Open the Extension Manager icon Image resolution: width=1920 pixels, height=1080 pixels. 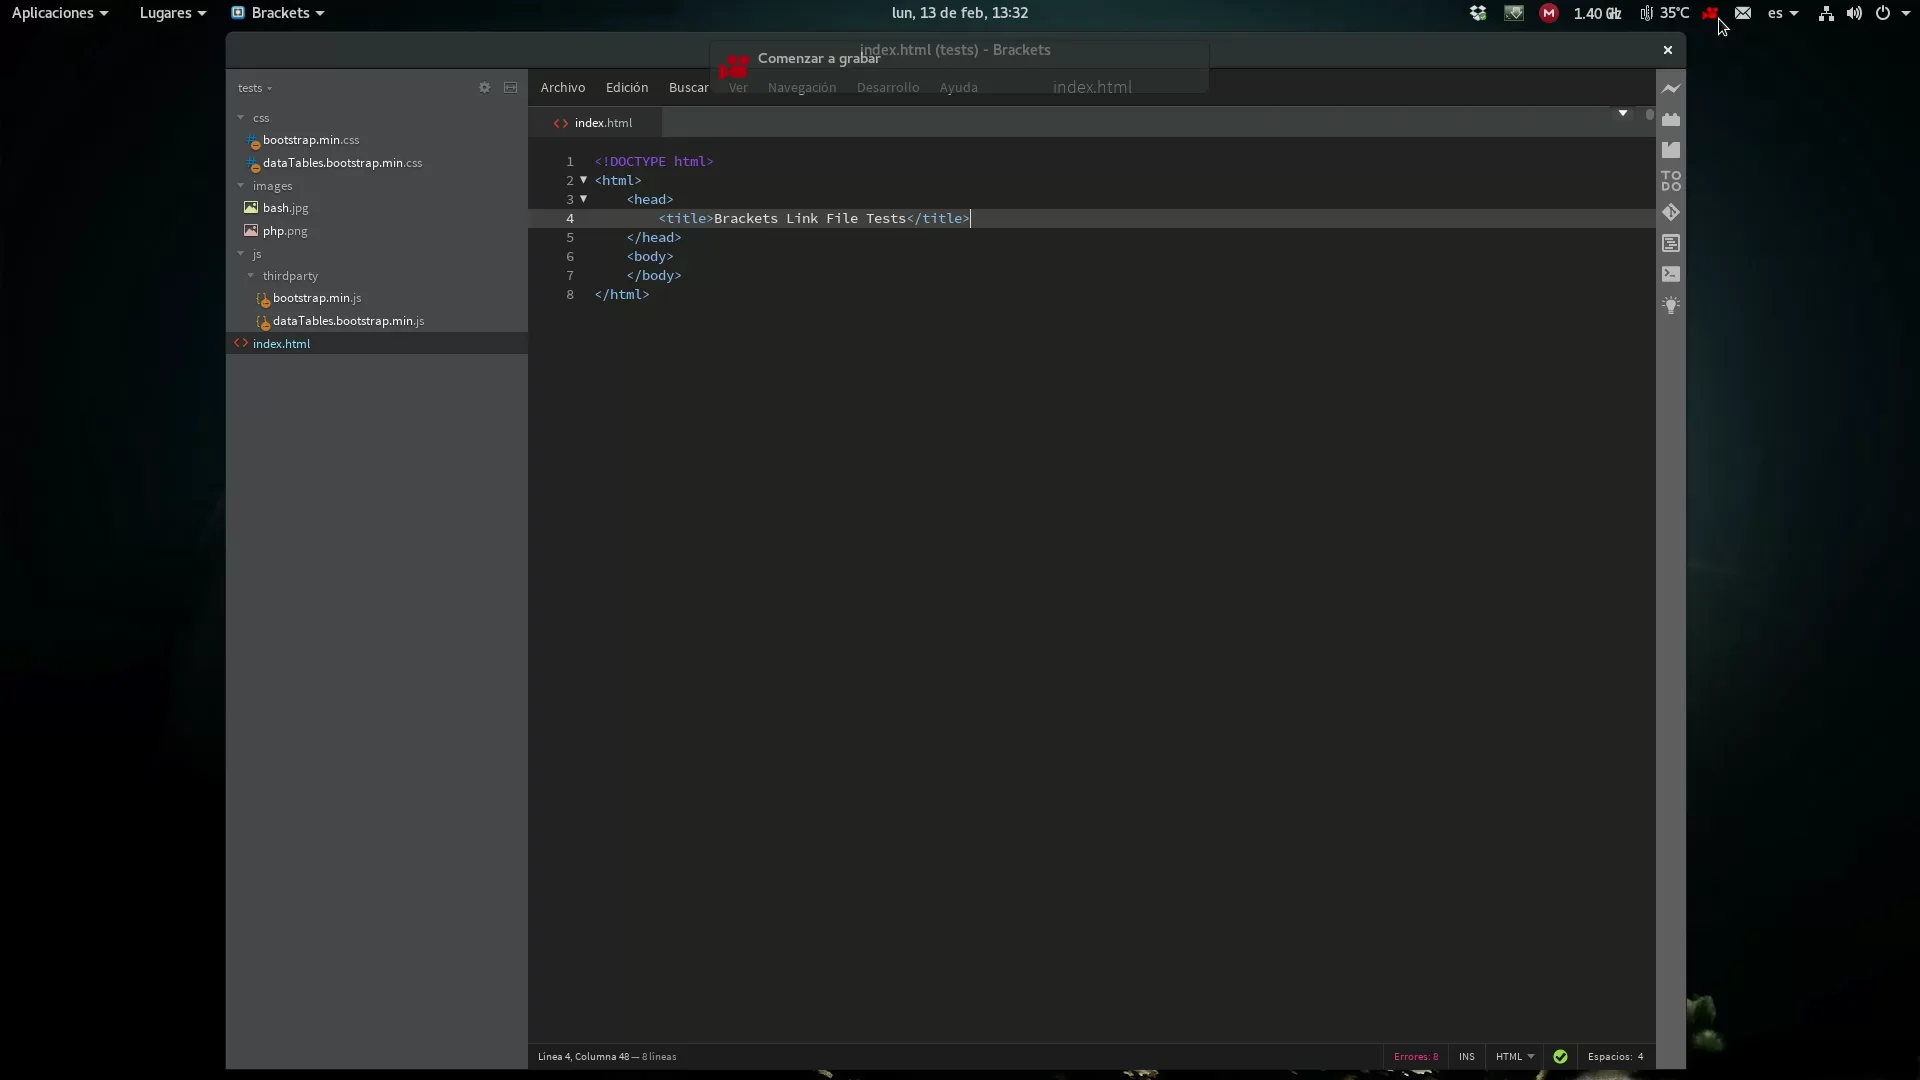[1673, 119]
